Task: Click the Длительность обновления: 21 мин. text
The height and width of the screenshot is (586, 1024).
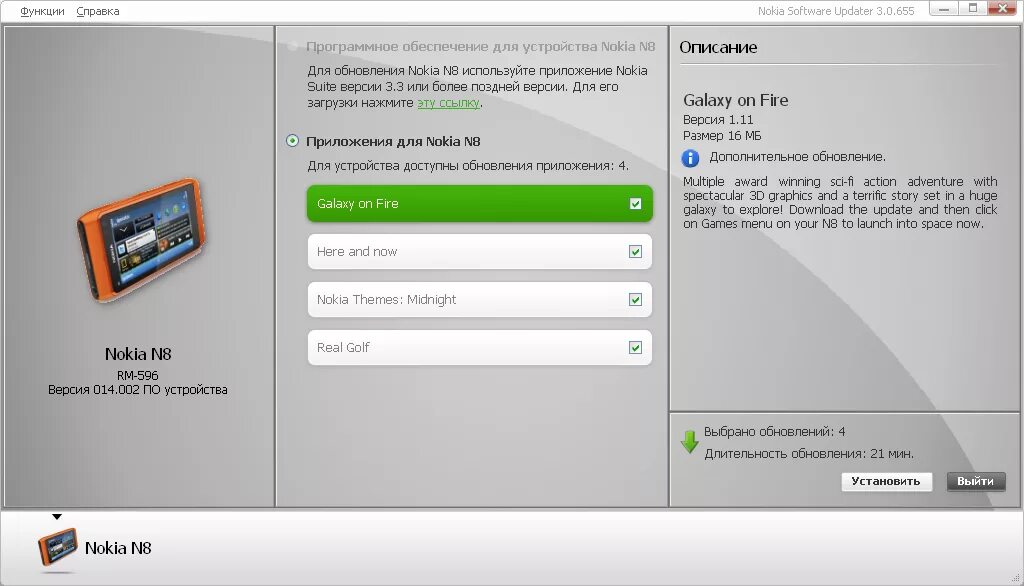Action: (808, 453)
